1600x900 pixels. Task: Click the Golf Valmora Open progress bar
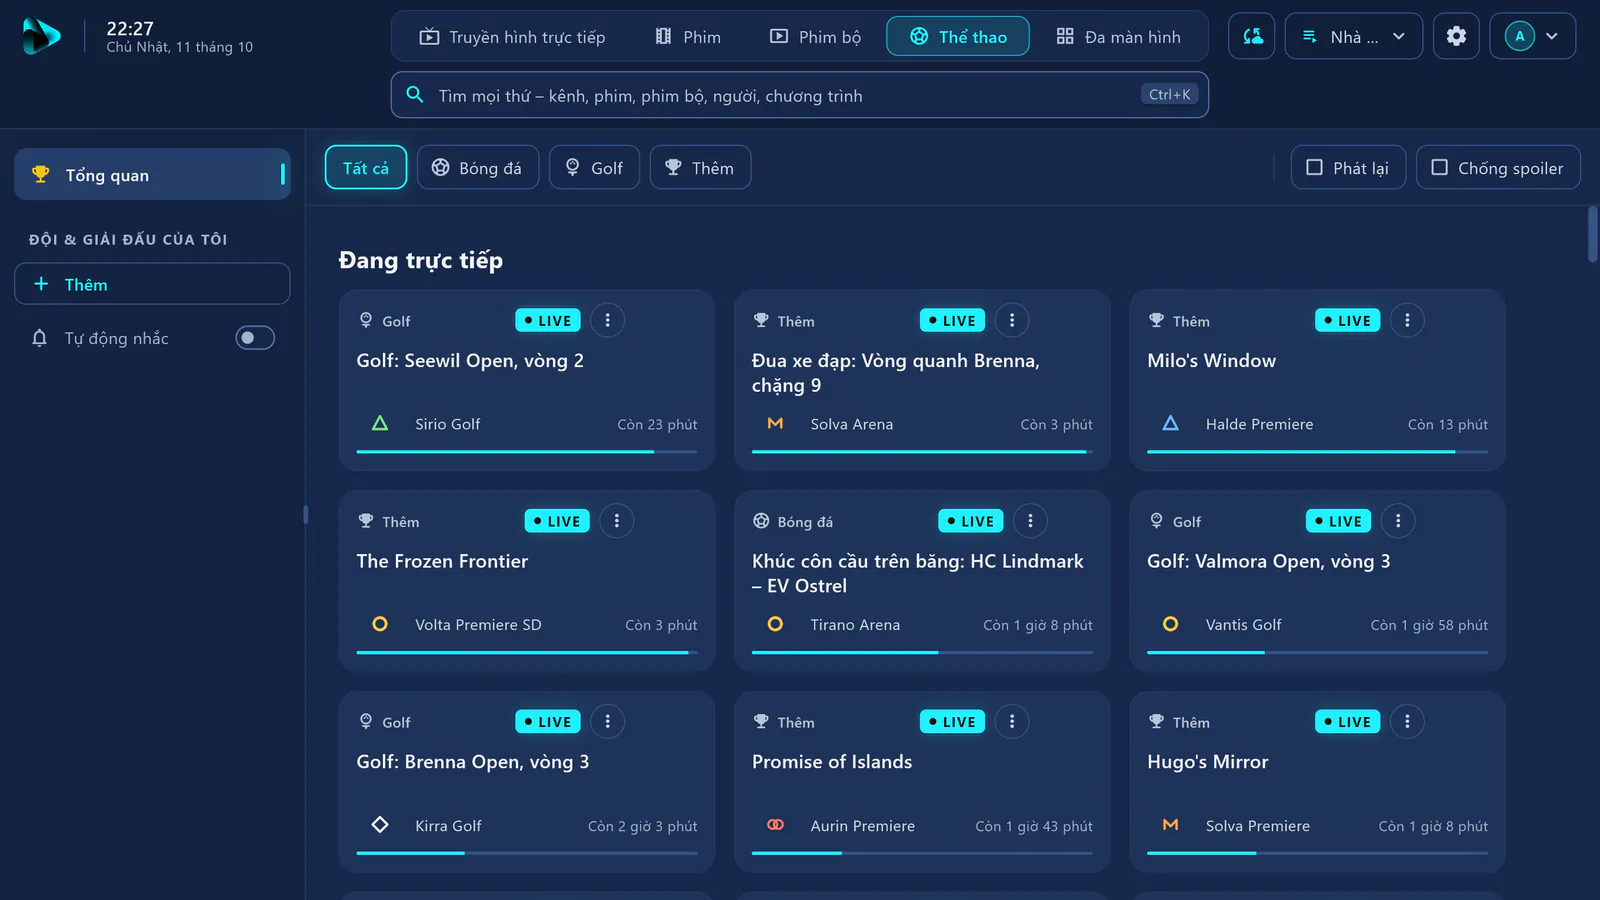(1317, 653)
